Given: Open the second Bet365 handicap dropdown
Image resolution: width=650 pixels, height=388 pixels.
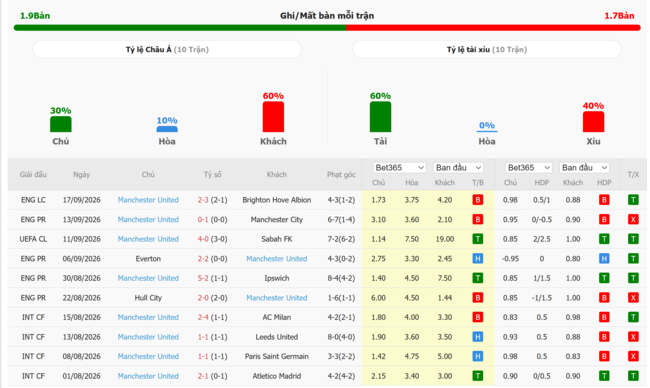Looking at the screenshot, I should point(529,167).
